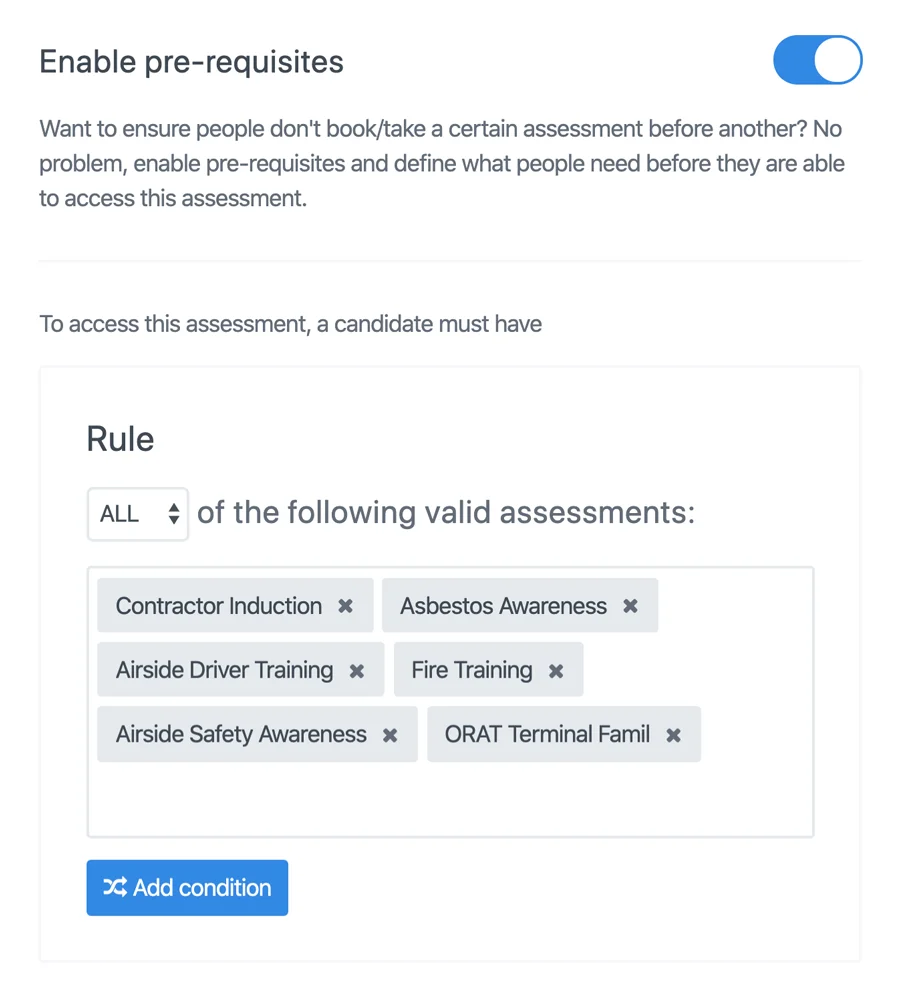Remove the ORAT Terminal Famil assessment

(676, 734)
